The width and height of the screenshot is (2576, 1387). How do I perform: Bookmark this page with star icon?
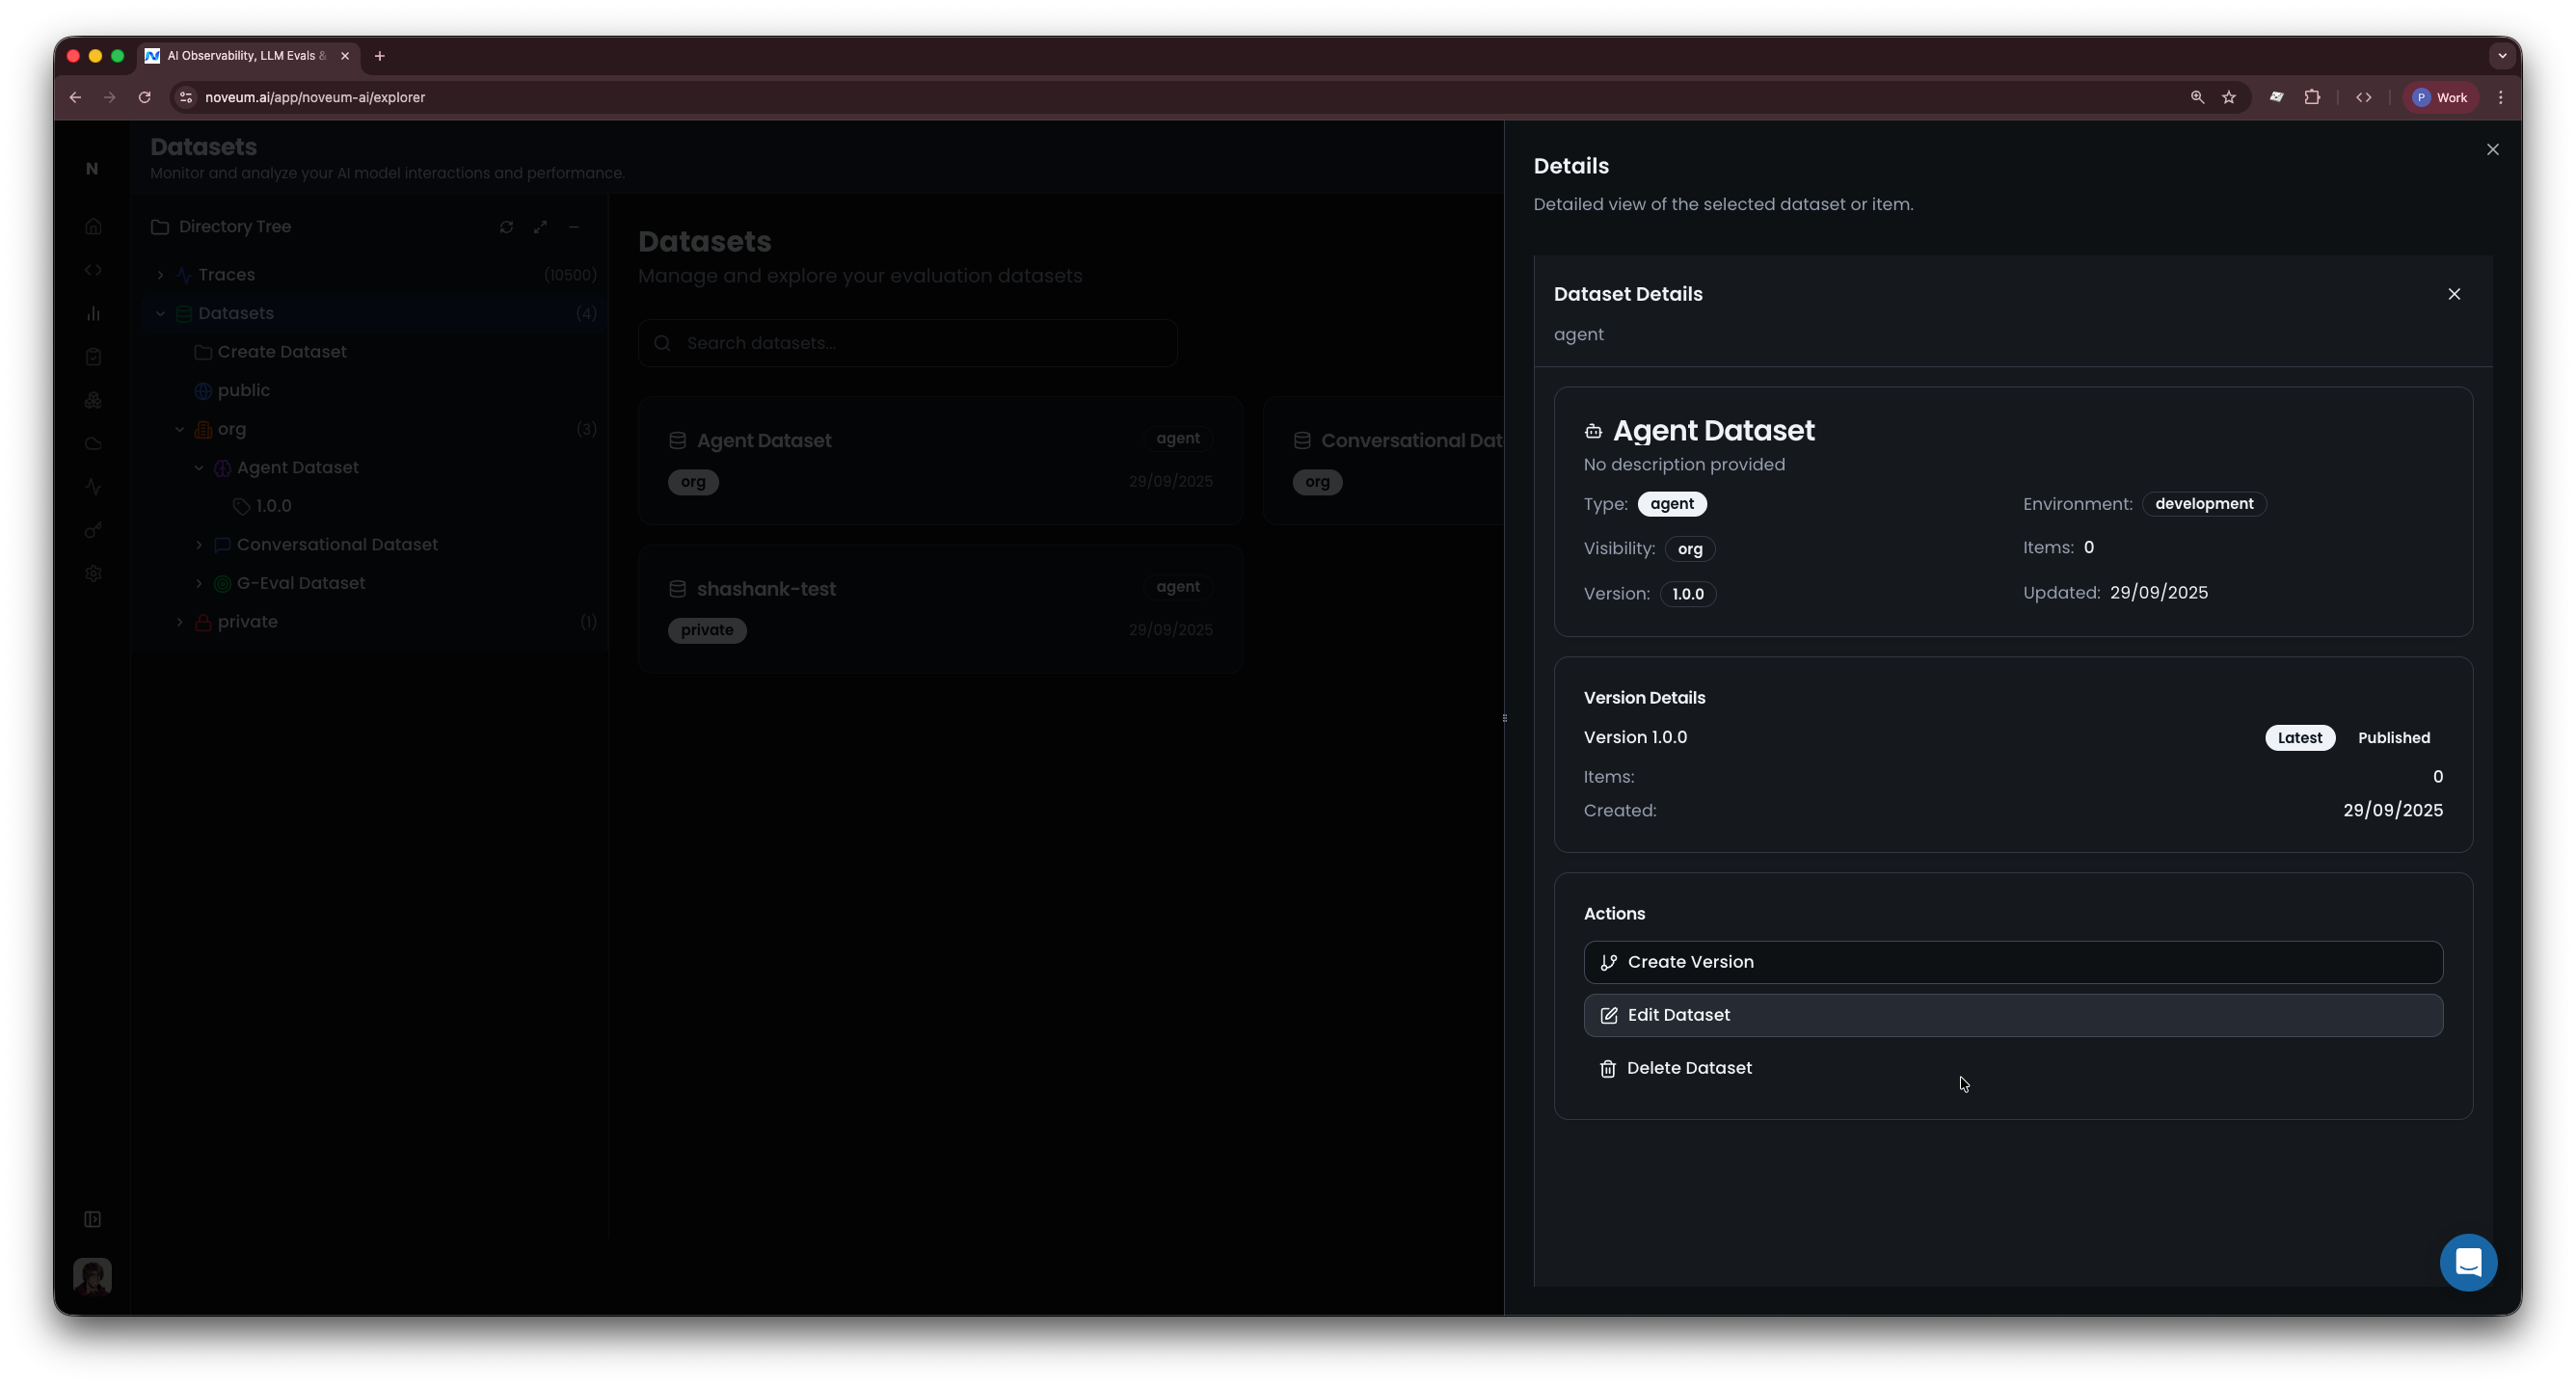(2228, 97)
